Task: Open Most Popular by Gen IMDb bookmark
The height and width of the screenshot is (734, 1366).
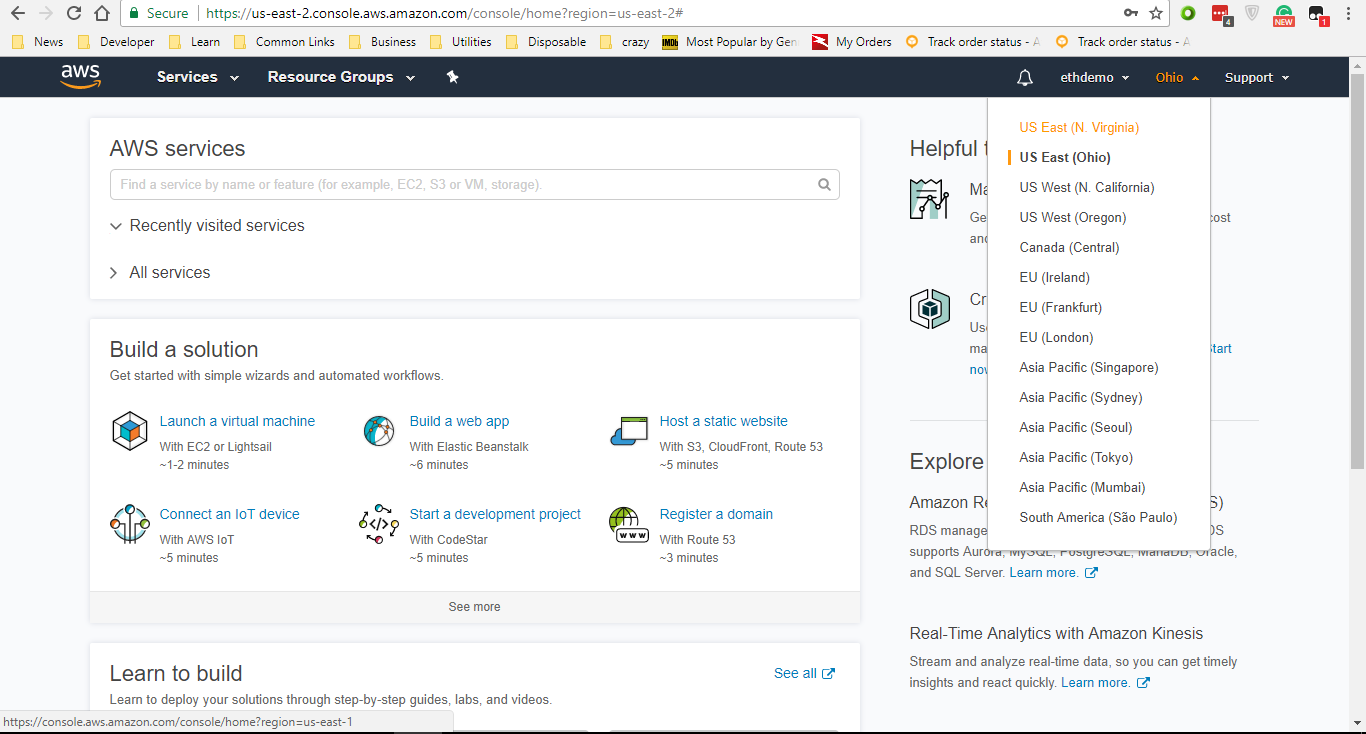Action: (x=730, y=42)
